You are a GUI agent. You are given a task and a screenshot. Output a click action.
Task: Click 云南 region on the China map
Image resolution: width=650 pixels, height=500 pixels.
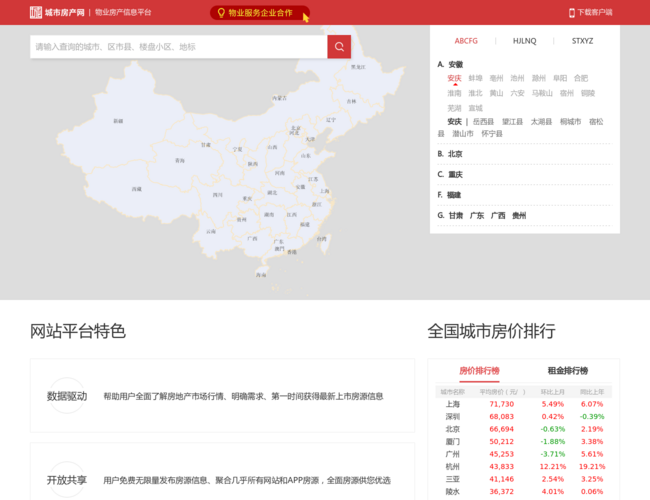click(x=211, y=231)
